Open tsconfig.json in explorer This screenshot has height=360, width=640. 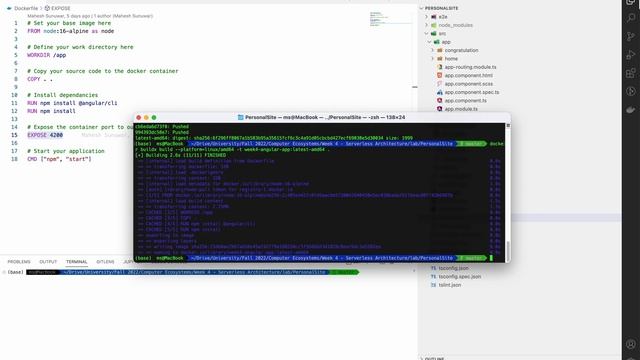[453, 268]
